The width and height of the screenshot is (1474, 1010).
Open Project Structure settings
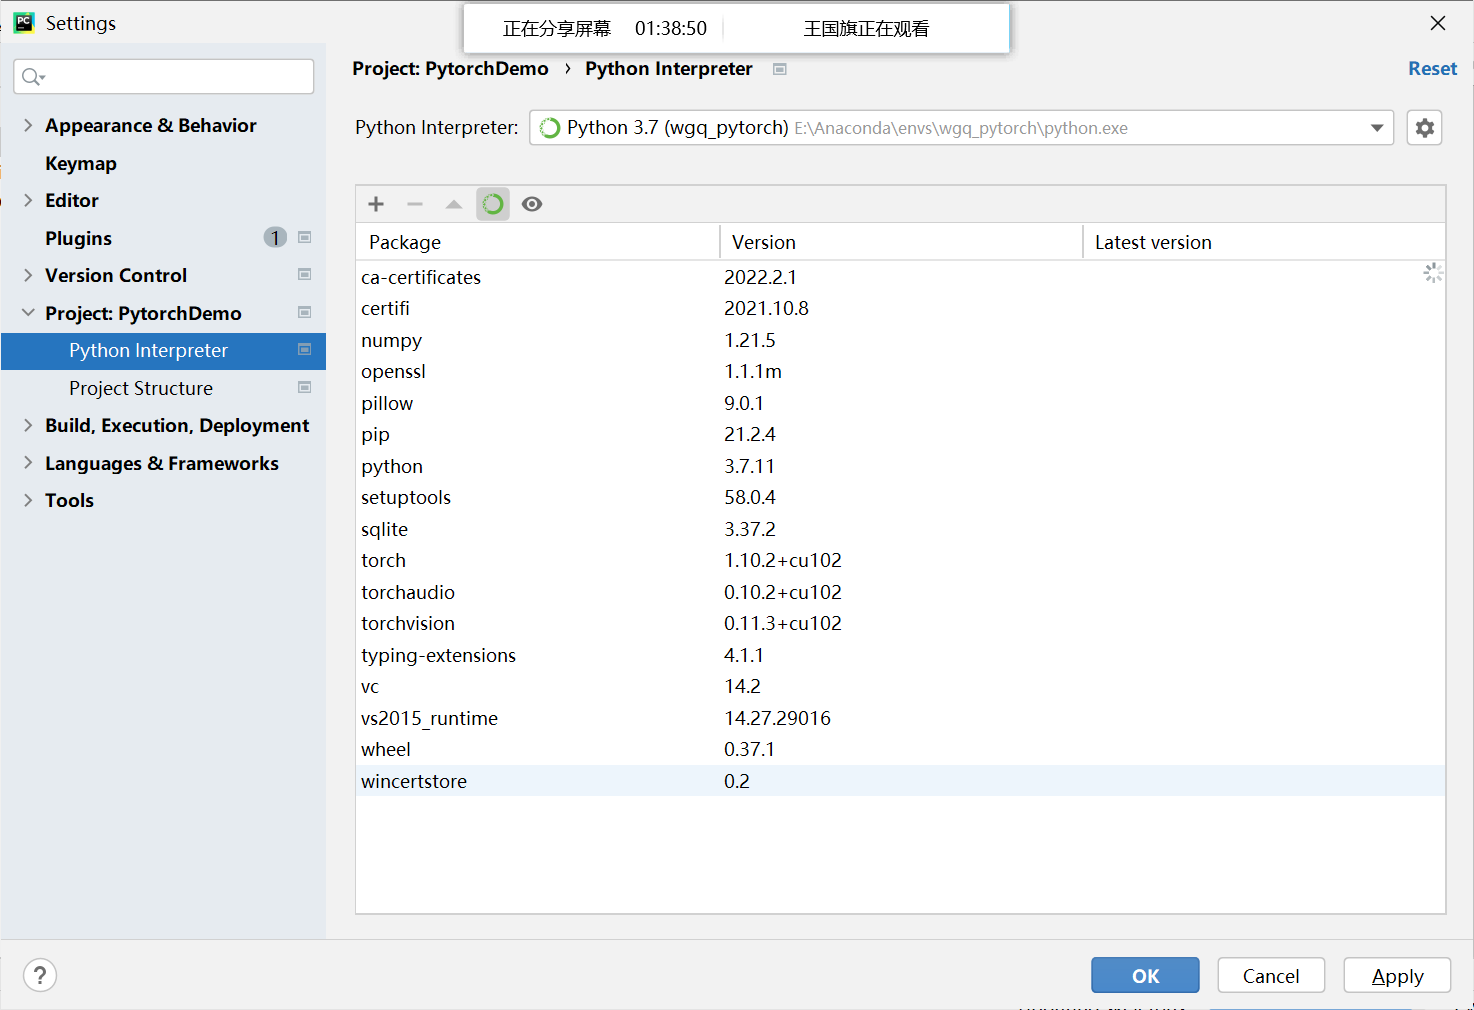coord(141,388)
